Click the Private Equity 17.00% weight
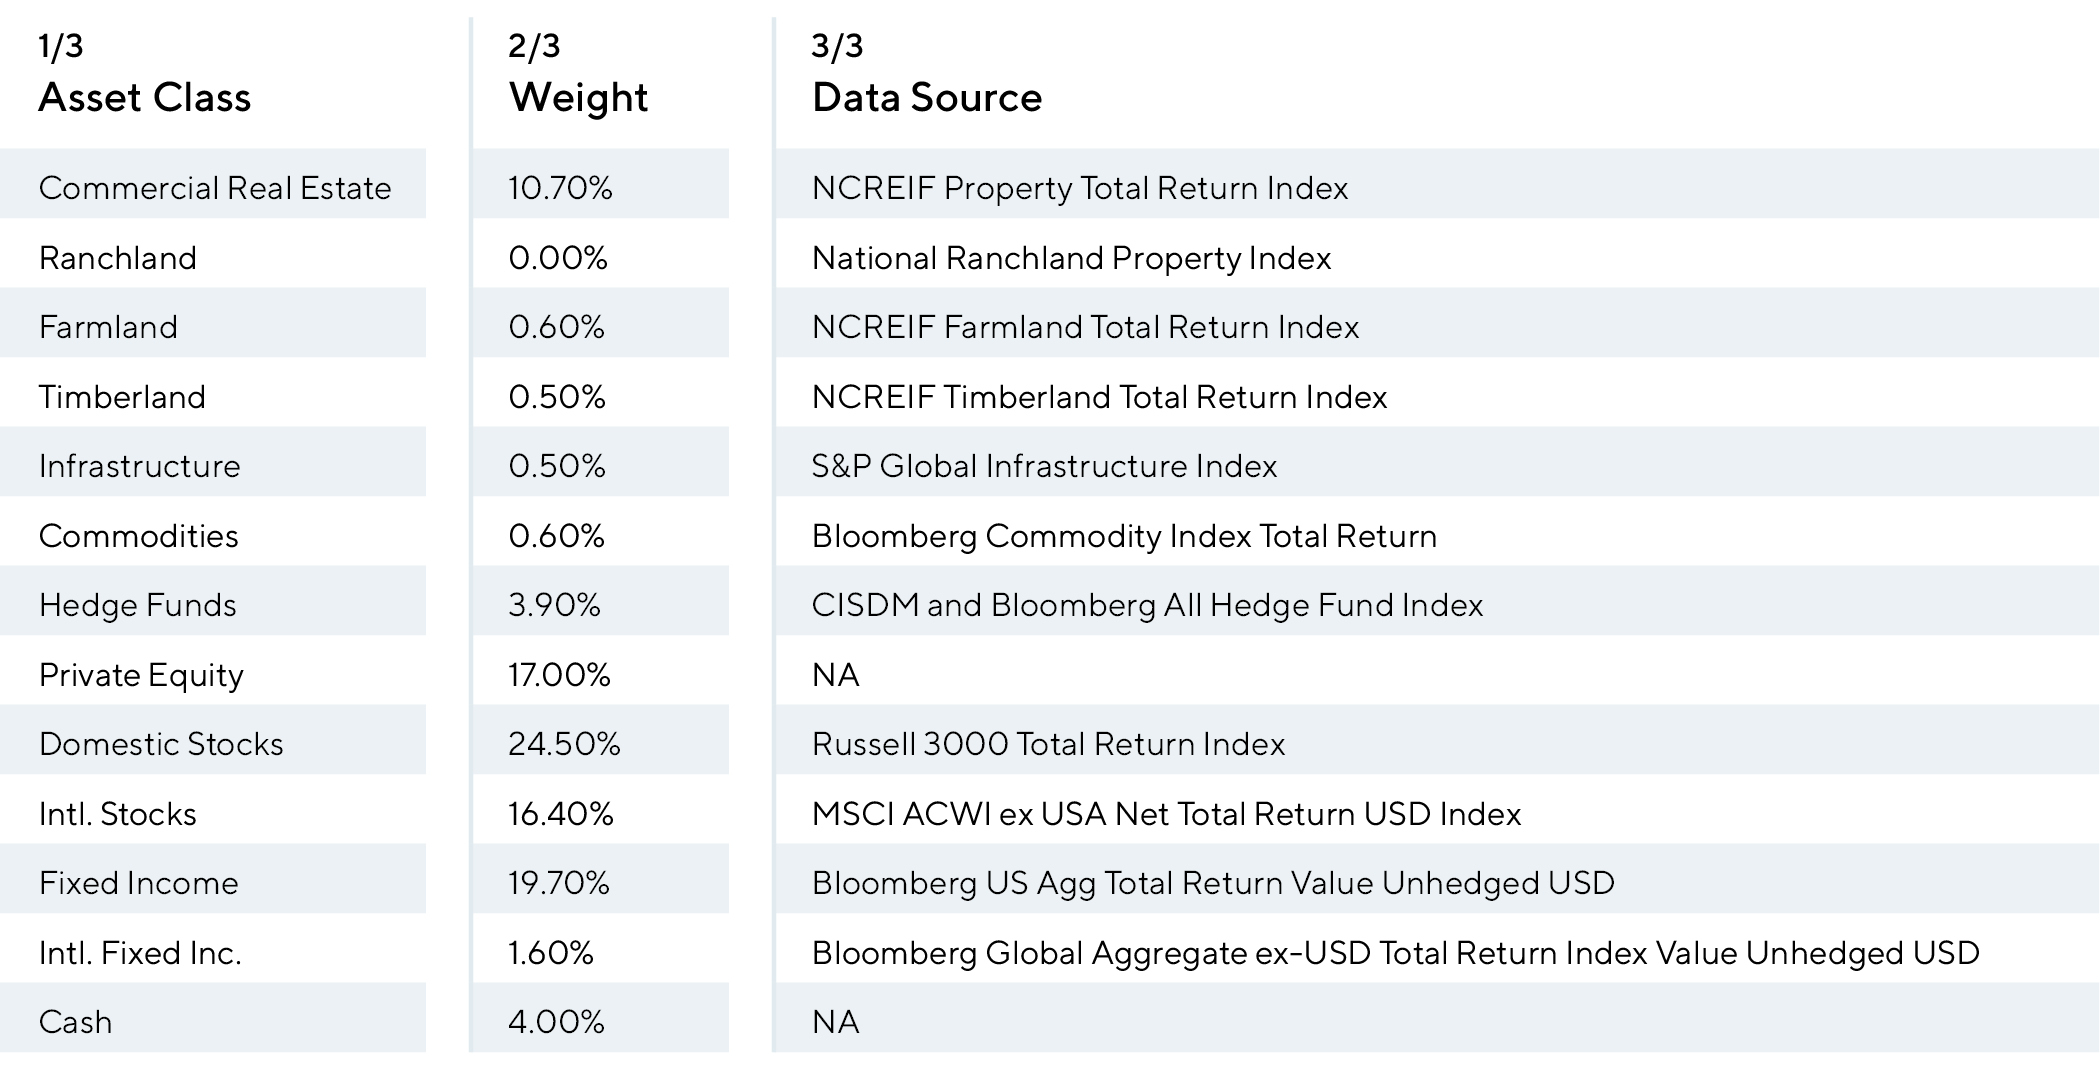 click(x=559, y=675)
